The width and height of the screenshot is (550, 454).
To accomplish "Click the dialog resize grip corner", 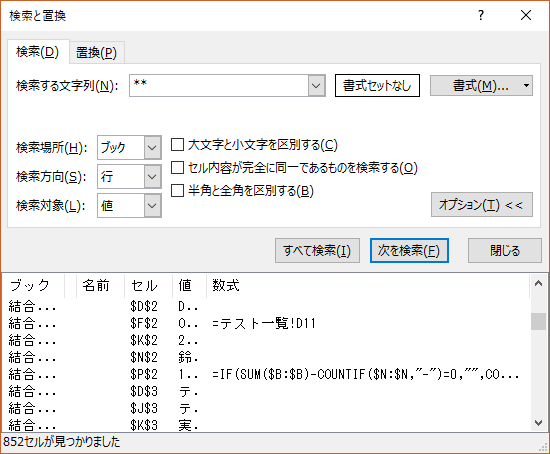I will tap(544, 448).
